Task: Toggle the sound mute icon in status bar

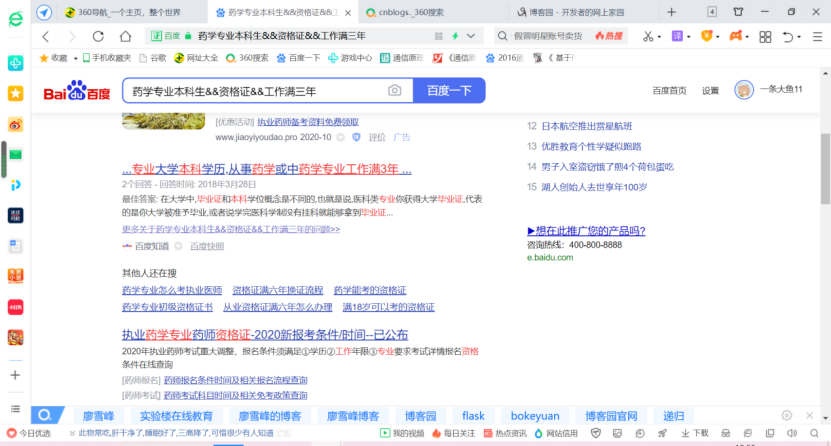Action: click(x=792, y=433)
